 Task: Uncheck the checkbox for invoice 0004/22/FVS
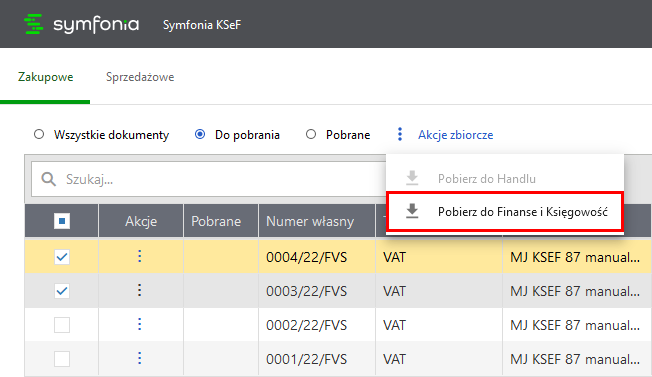click(x=62, y=257)
